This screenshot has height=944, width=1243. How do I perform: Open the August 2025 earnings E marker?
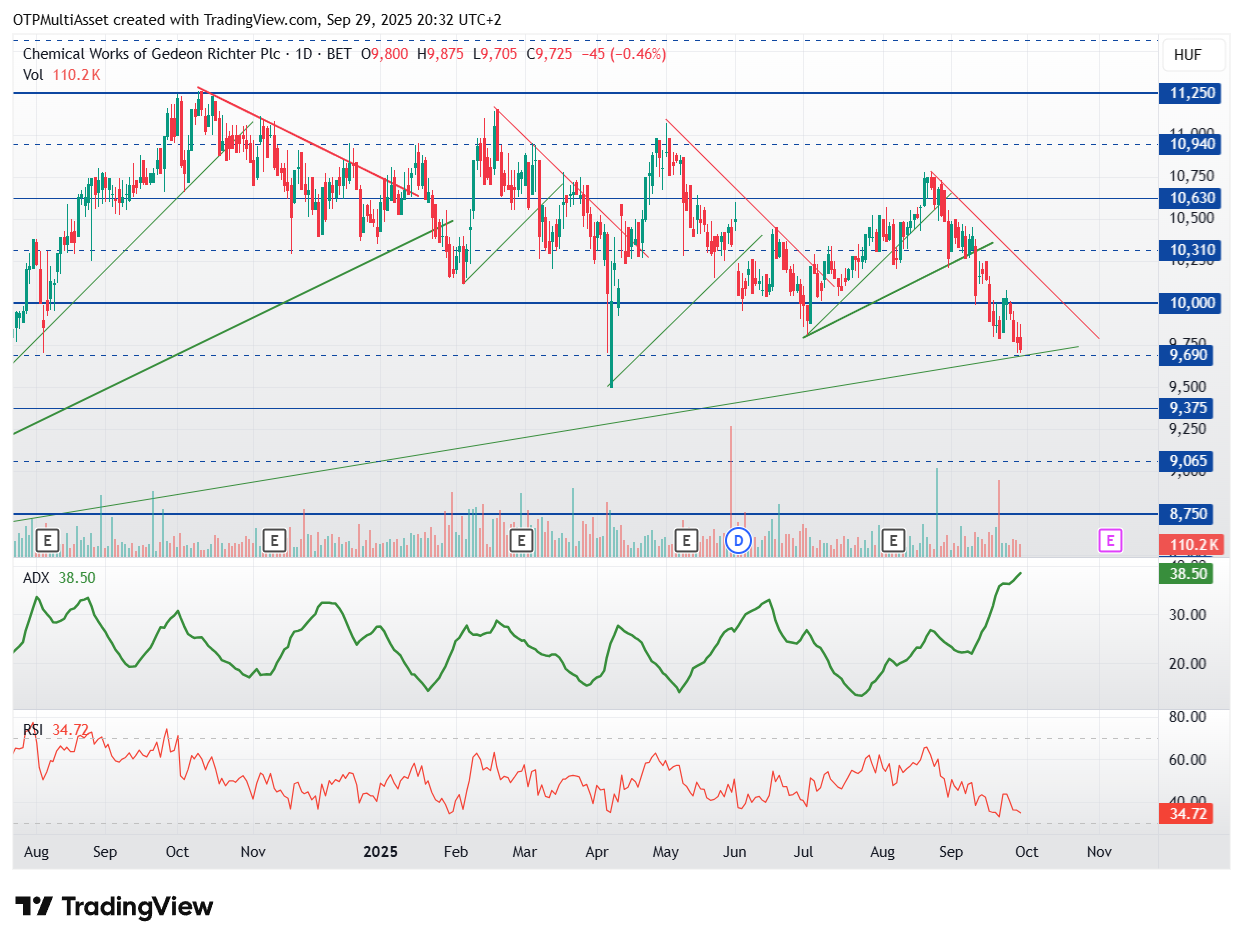pyautogui.click(x=894, y=541)
